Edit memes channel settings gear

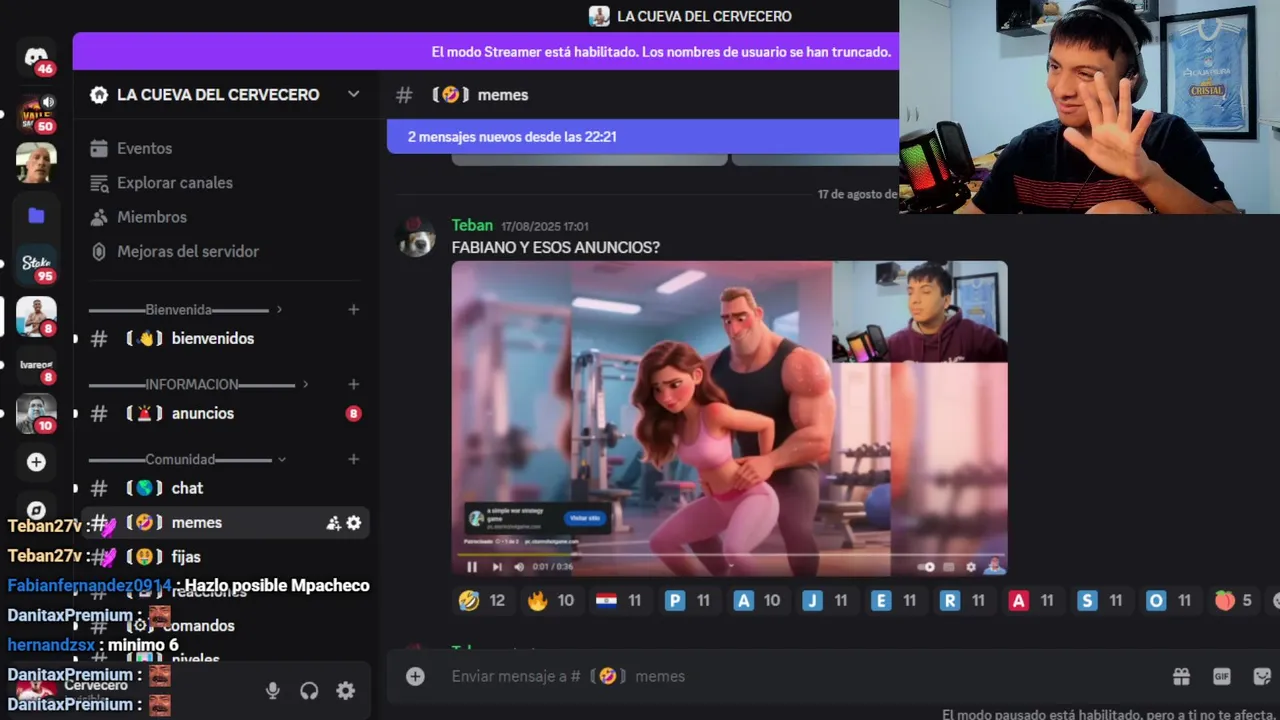(354, 523)
